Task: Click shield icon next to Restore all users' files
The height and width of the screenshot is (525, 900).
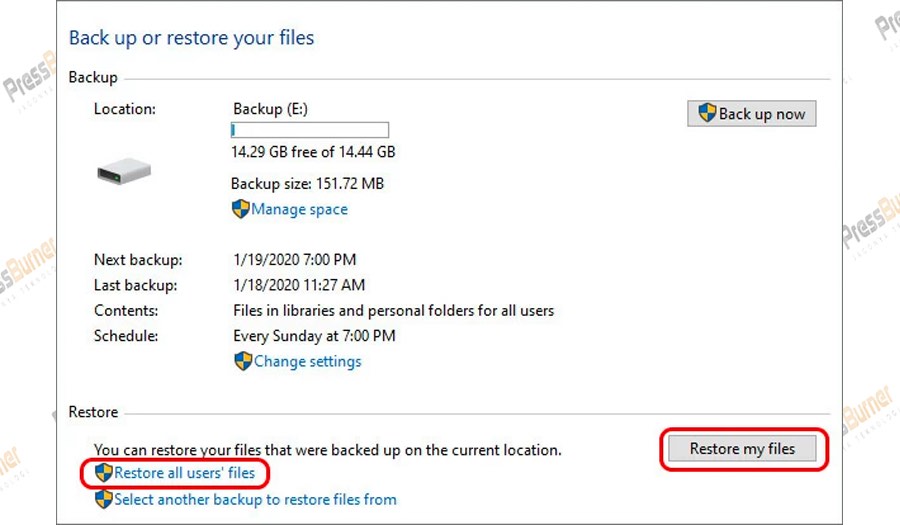Action: tap(103, 472)
